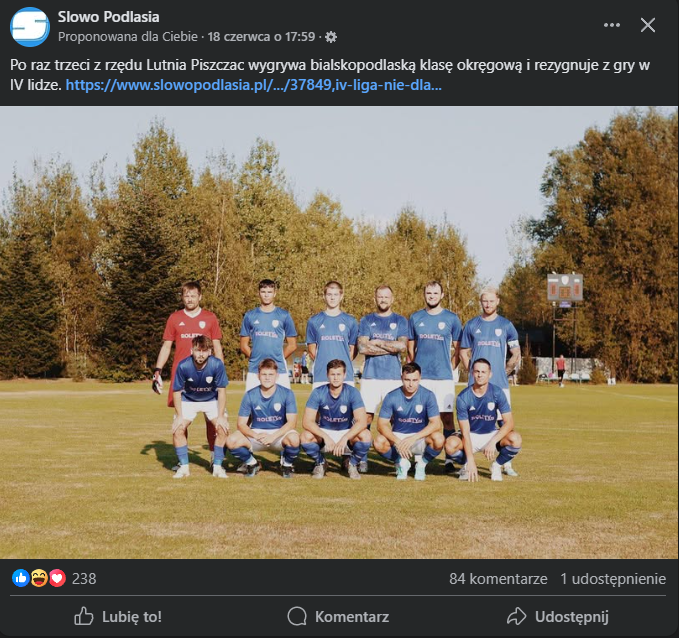Screen dimensions: 679x638
Task: Click the gear icon beside the timestamp
Action: coord(331,37)
